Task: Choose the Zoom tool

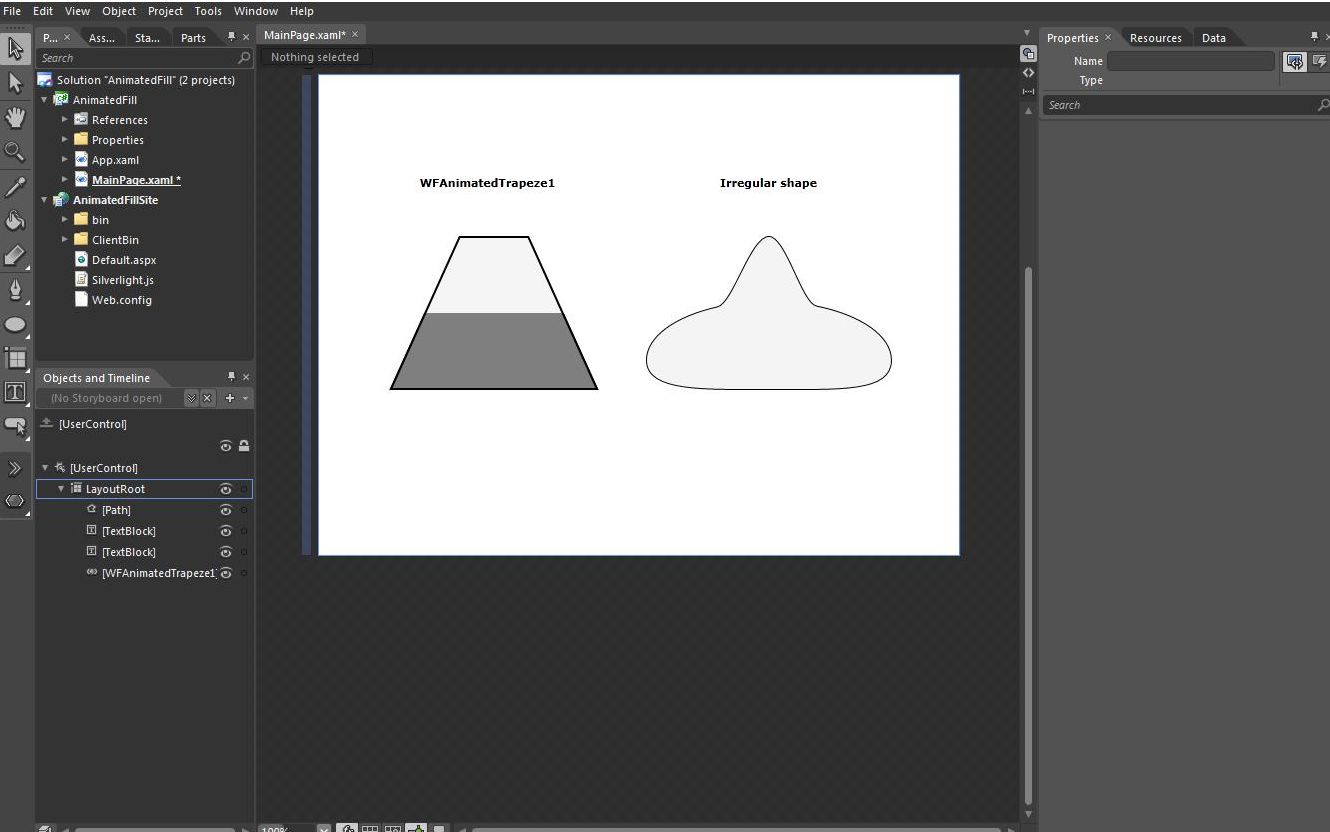Action: (x=15, y=152)
